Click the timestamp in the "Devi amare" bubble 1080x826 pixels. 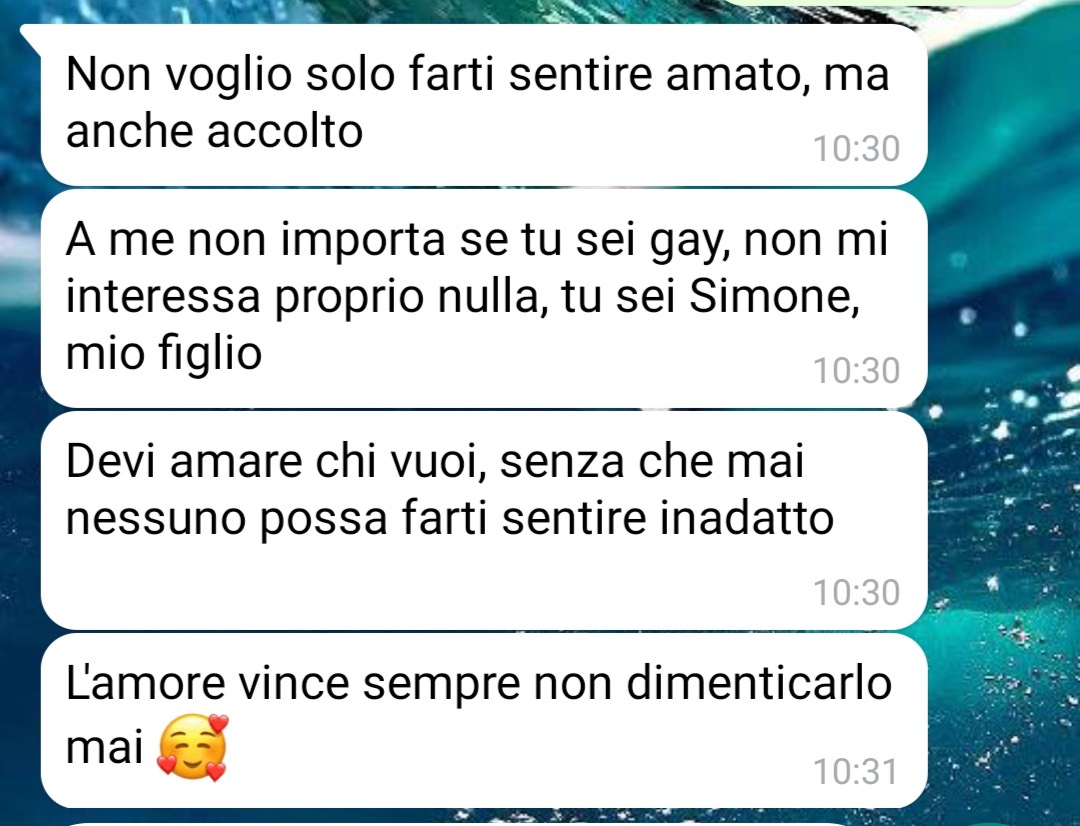tap(856, 592)
